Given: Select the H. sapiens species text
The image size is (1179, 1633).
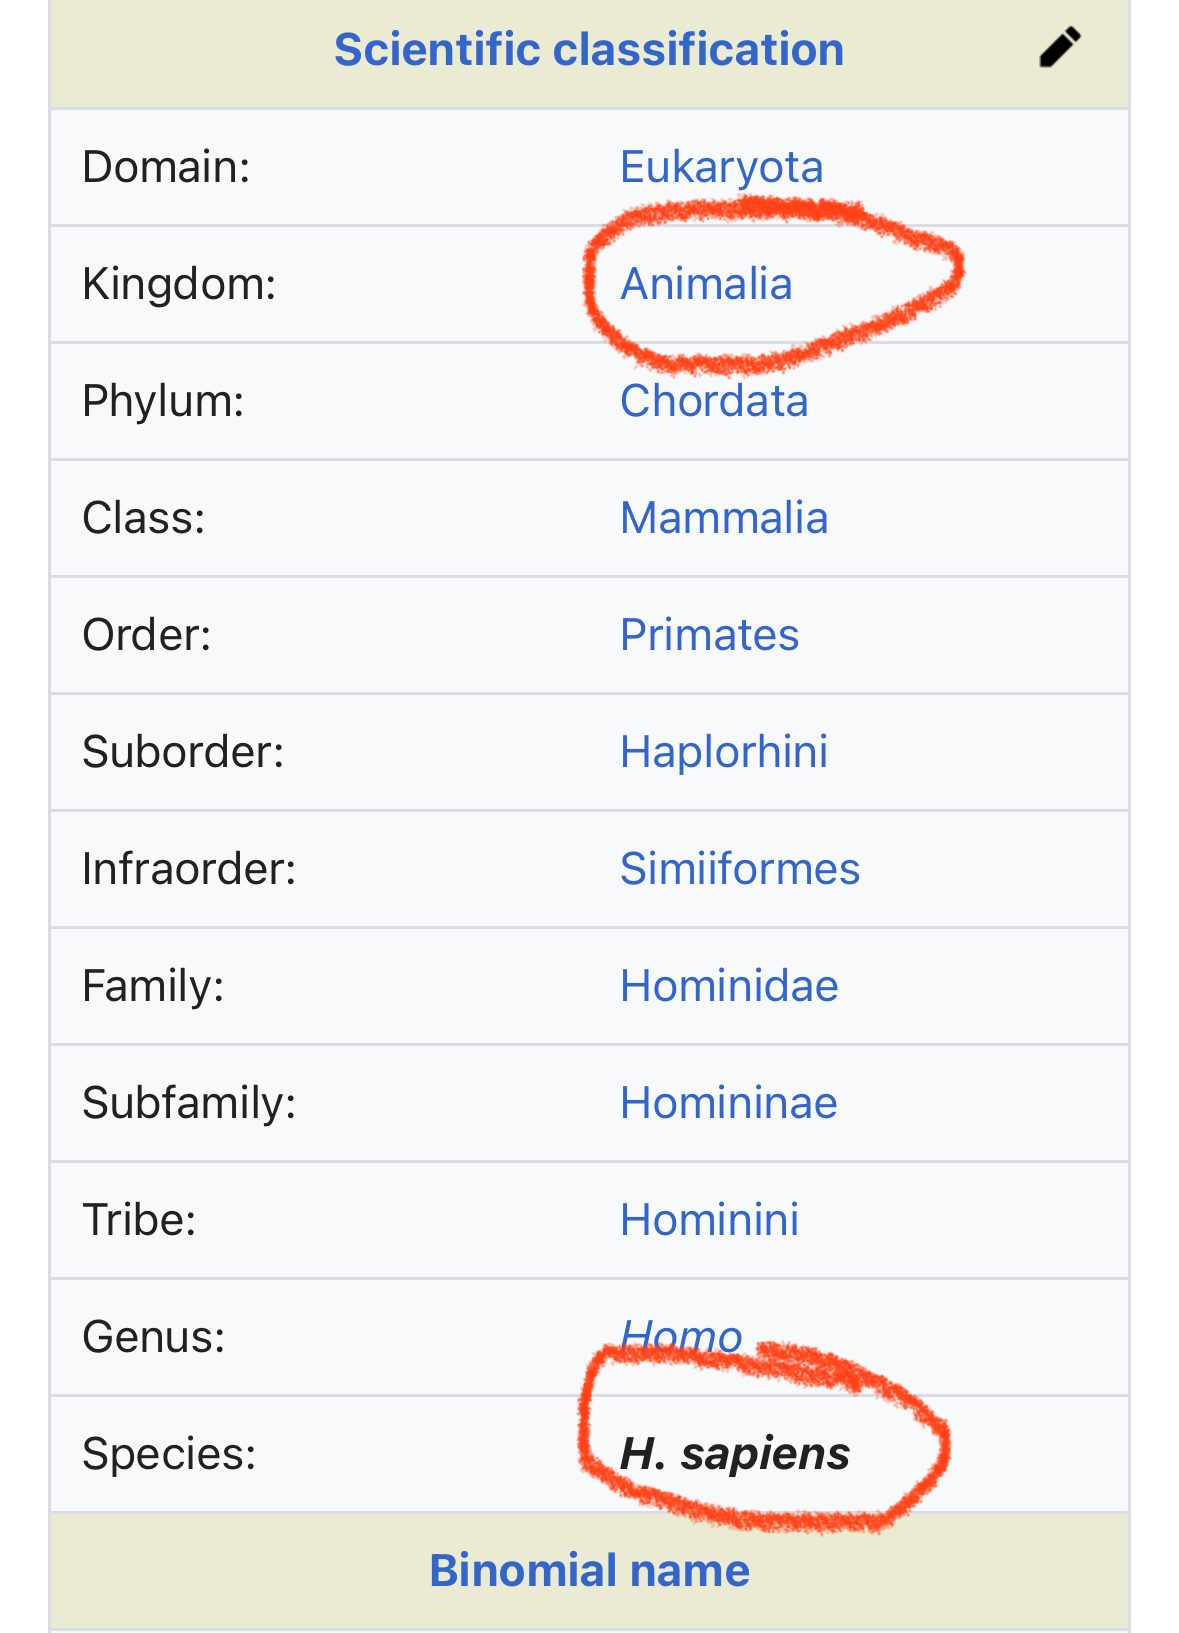Looking at the screenshot, I should pos(735,1454).
